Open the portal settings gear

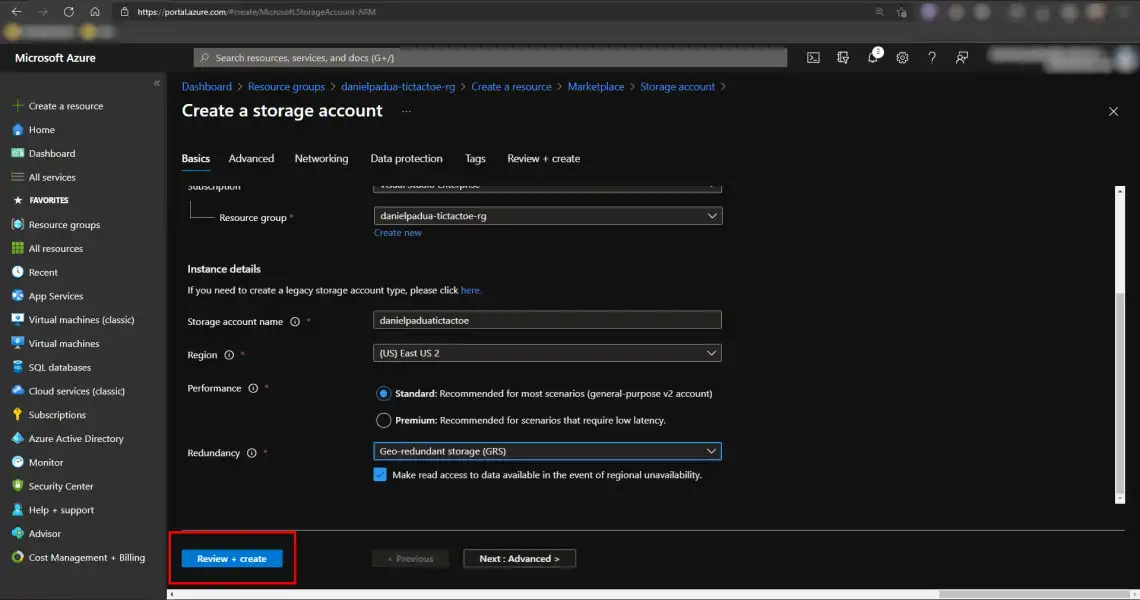click(902, 57)
